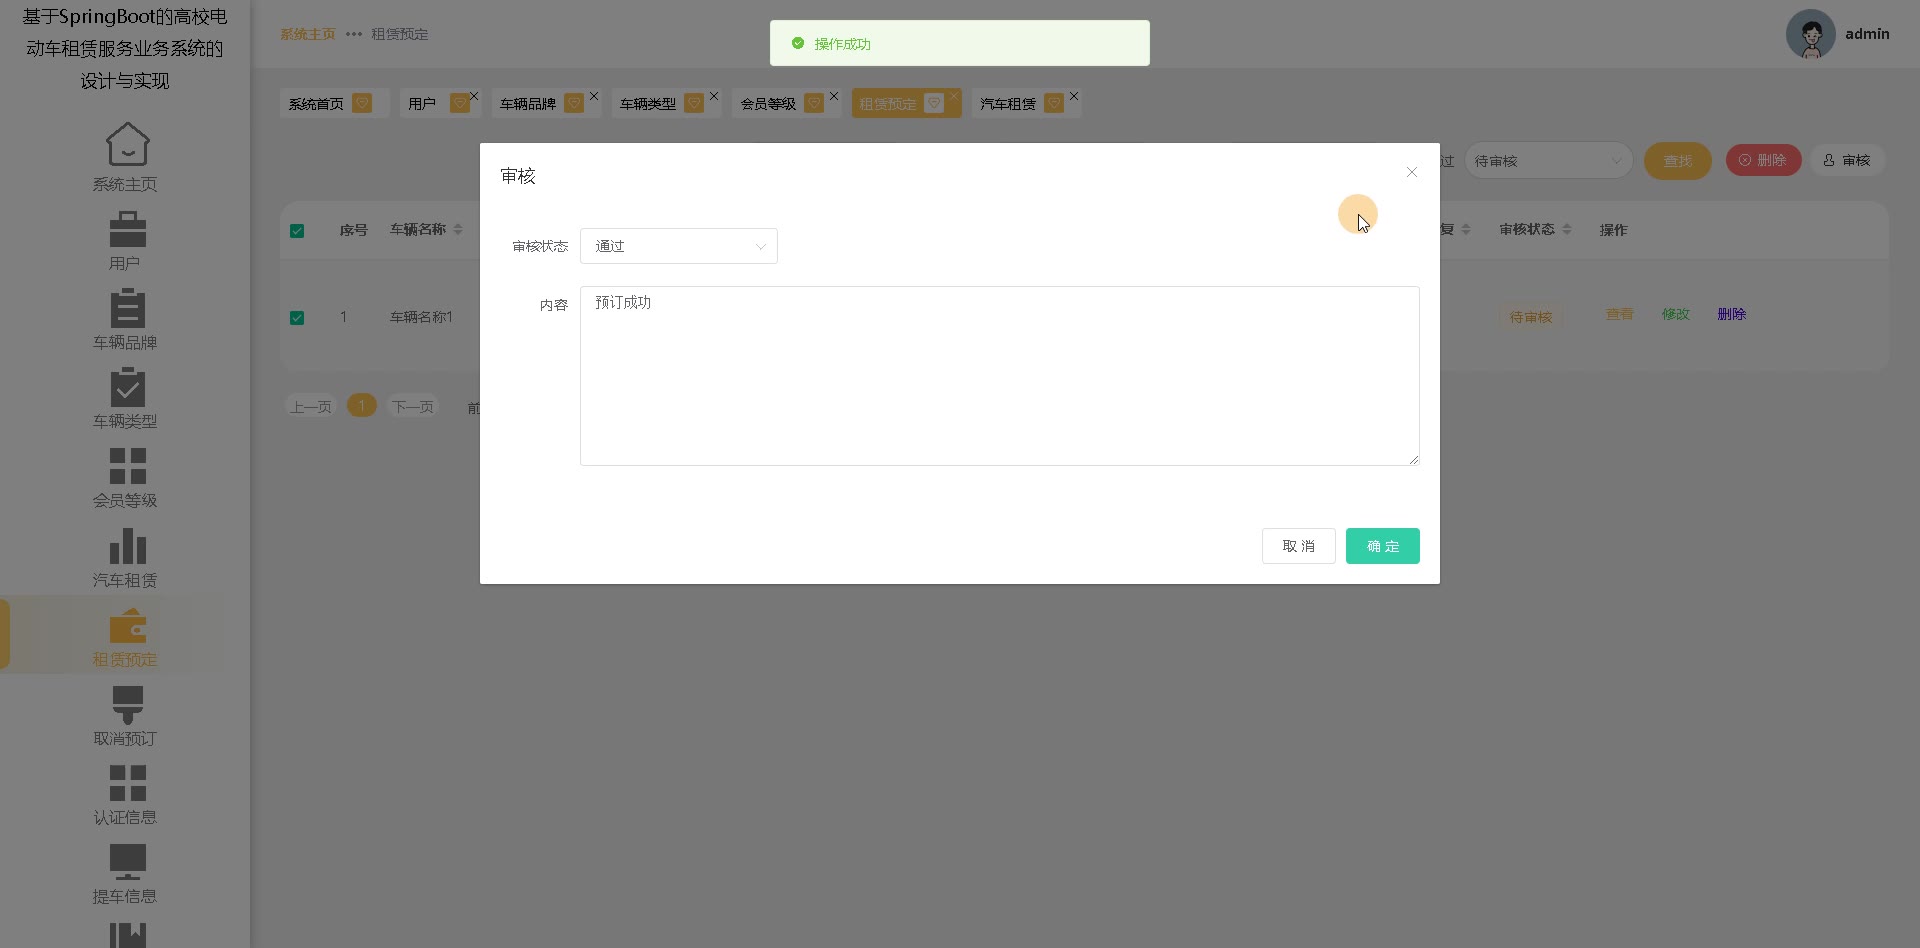1920x948 pixels.
Task: Click 修改 link in row 1
Action: [x=1676, y=314]
